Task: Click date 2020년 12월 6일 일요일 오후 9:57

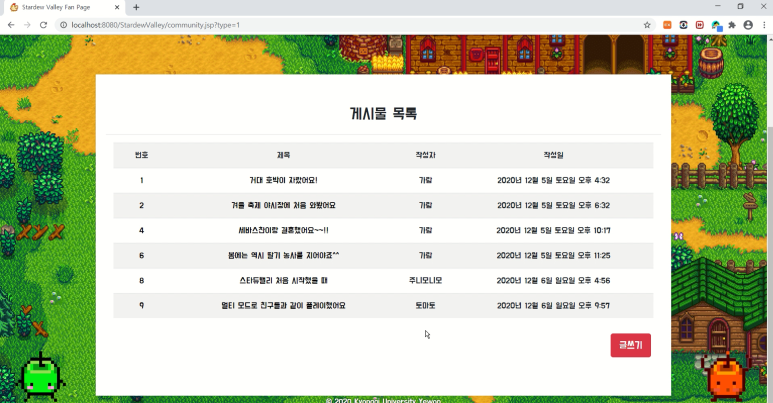Action: [553, 306]
